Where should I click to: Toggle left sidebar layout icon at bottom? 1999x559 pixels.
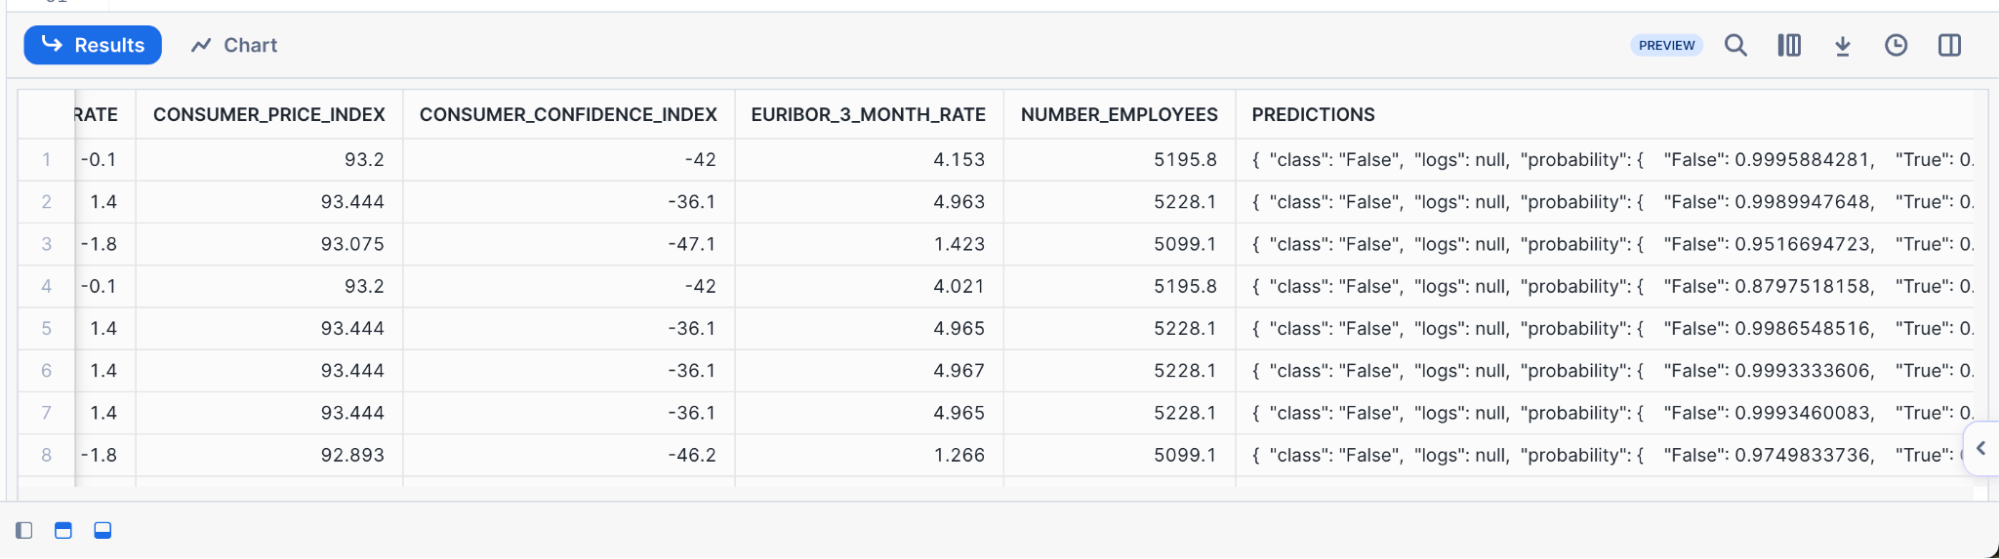[24, 530]
